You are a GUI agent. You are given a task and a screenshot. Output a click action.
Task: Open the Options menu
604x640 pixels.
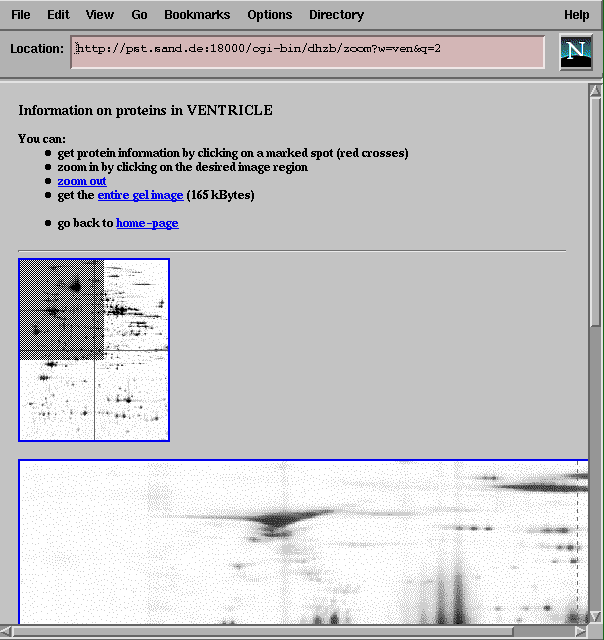point(270,15)
